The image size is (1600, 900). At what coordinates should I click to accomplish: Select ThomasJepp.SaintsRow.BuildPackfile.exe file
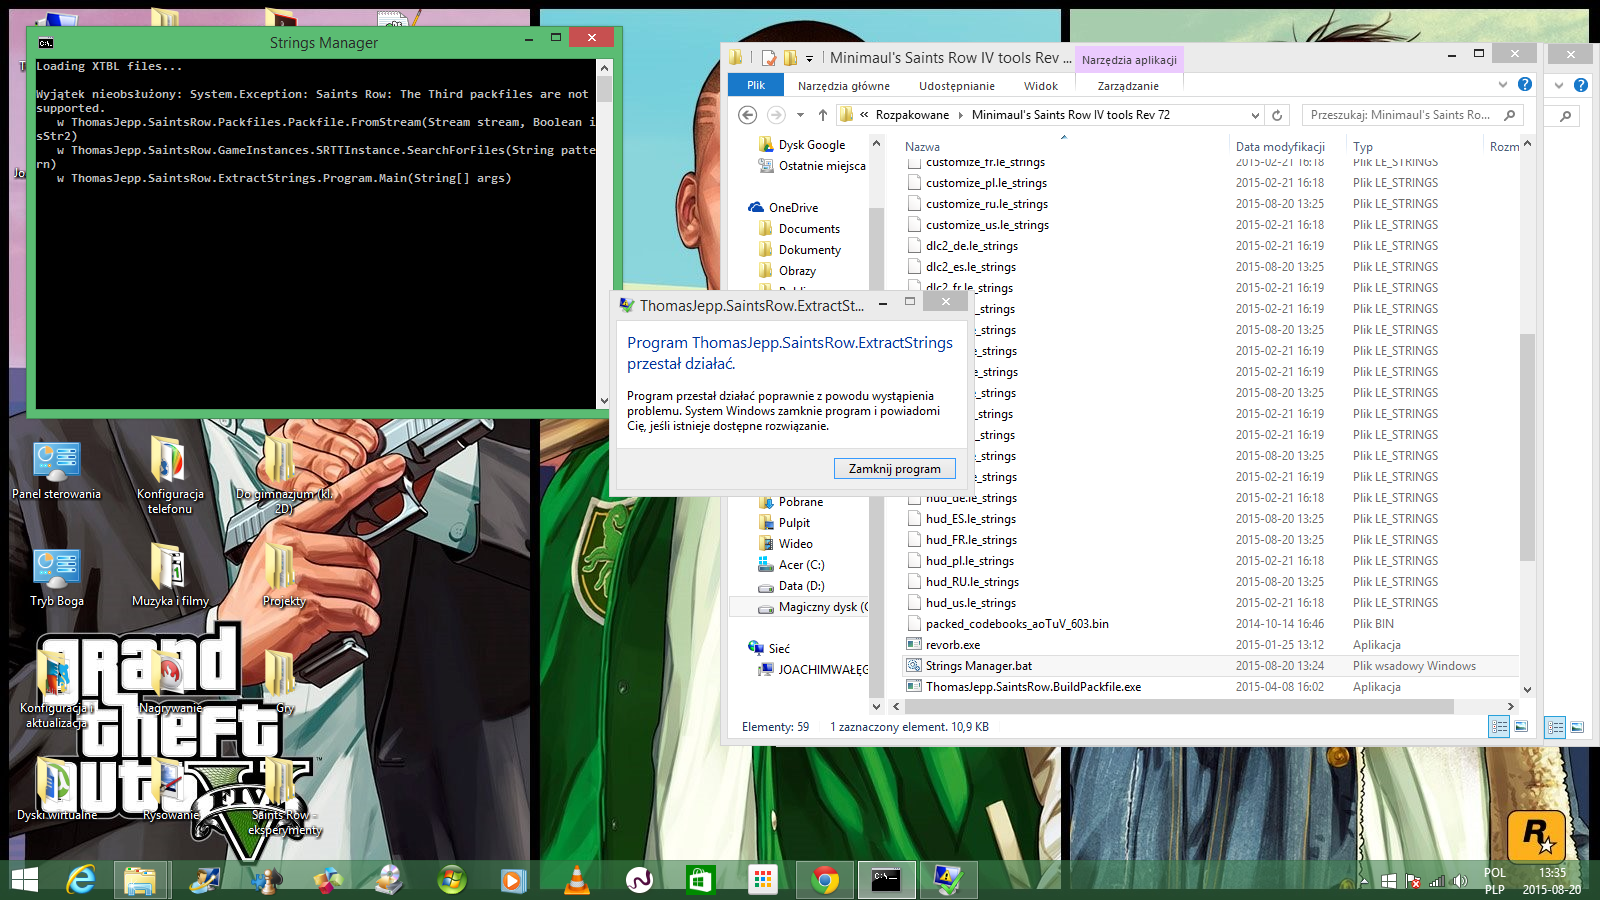(x=1033, y=687)
